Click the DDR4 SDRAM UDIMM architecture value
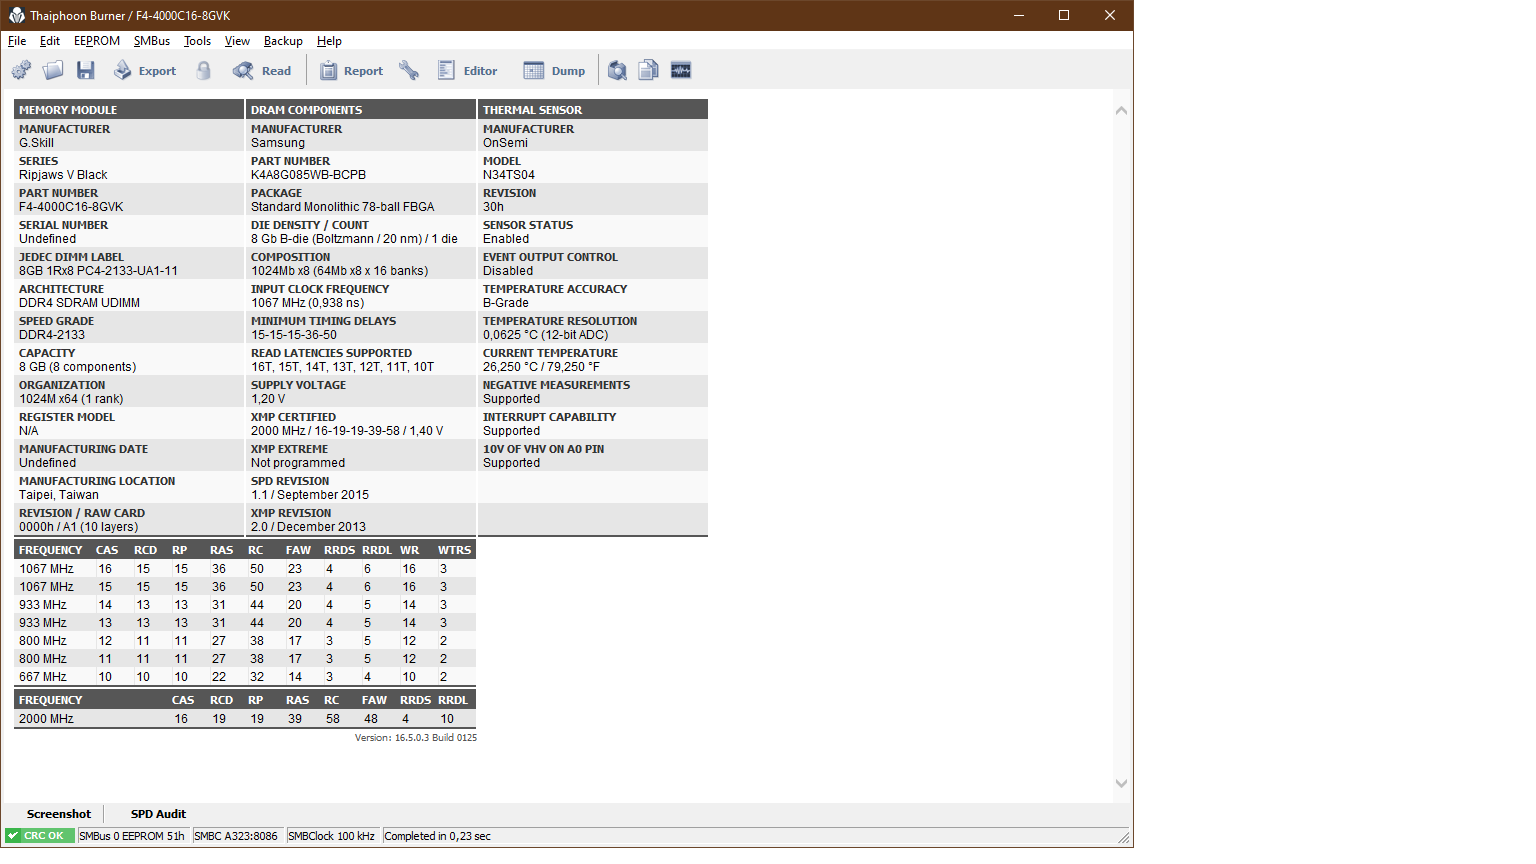This screenshot has height=864, width=1536. (79, 303)
